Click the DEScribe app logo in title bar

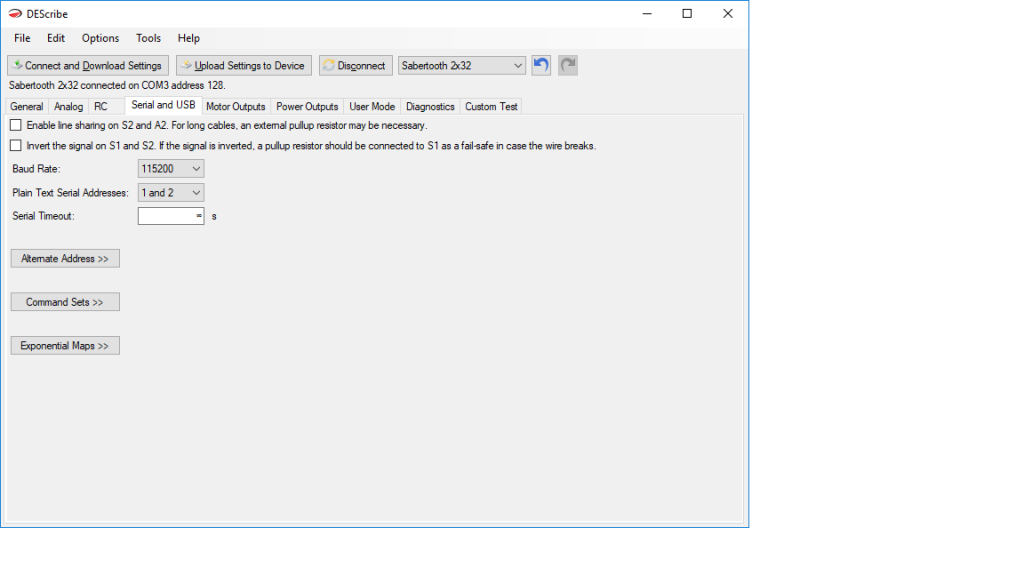click(15, 14)
